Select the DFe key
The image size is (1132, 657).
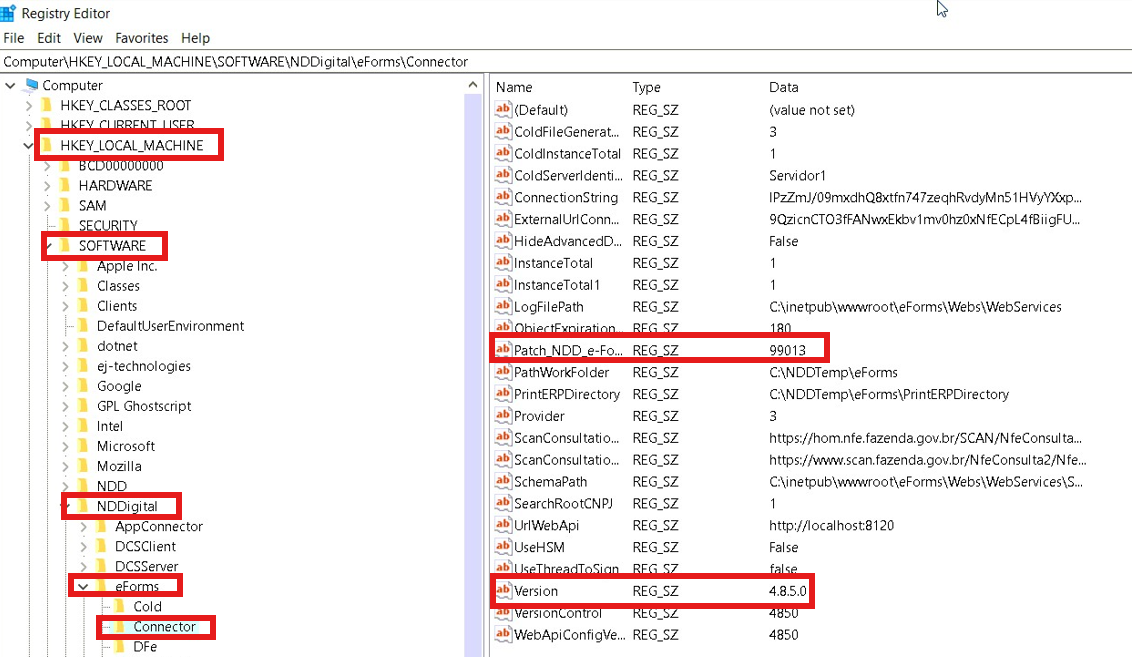(x=145, y=647)
